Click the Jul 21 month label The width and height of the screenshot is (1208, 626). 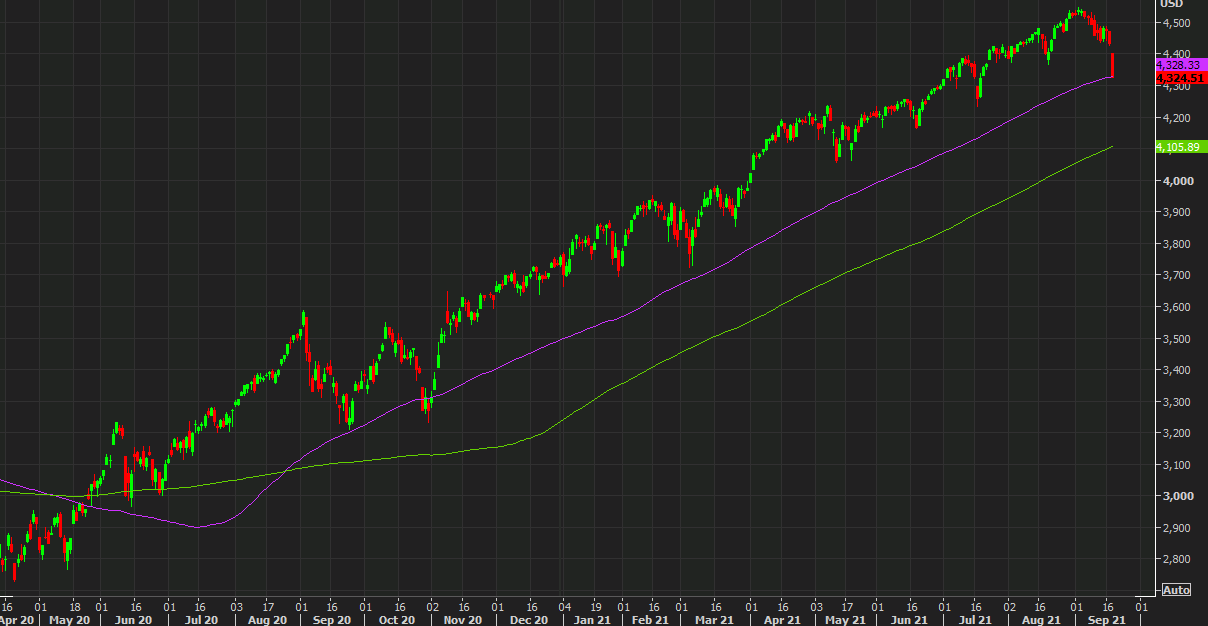(973, 620)
